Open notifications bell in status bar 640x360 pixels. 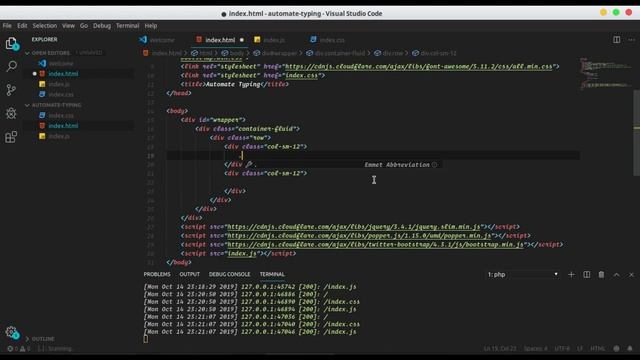pos(630,349)
